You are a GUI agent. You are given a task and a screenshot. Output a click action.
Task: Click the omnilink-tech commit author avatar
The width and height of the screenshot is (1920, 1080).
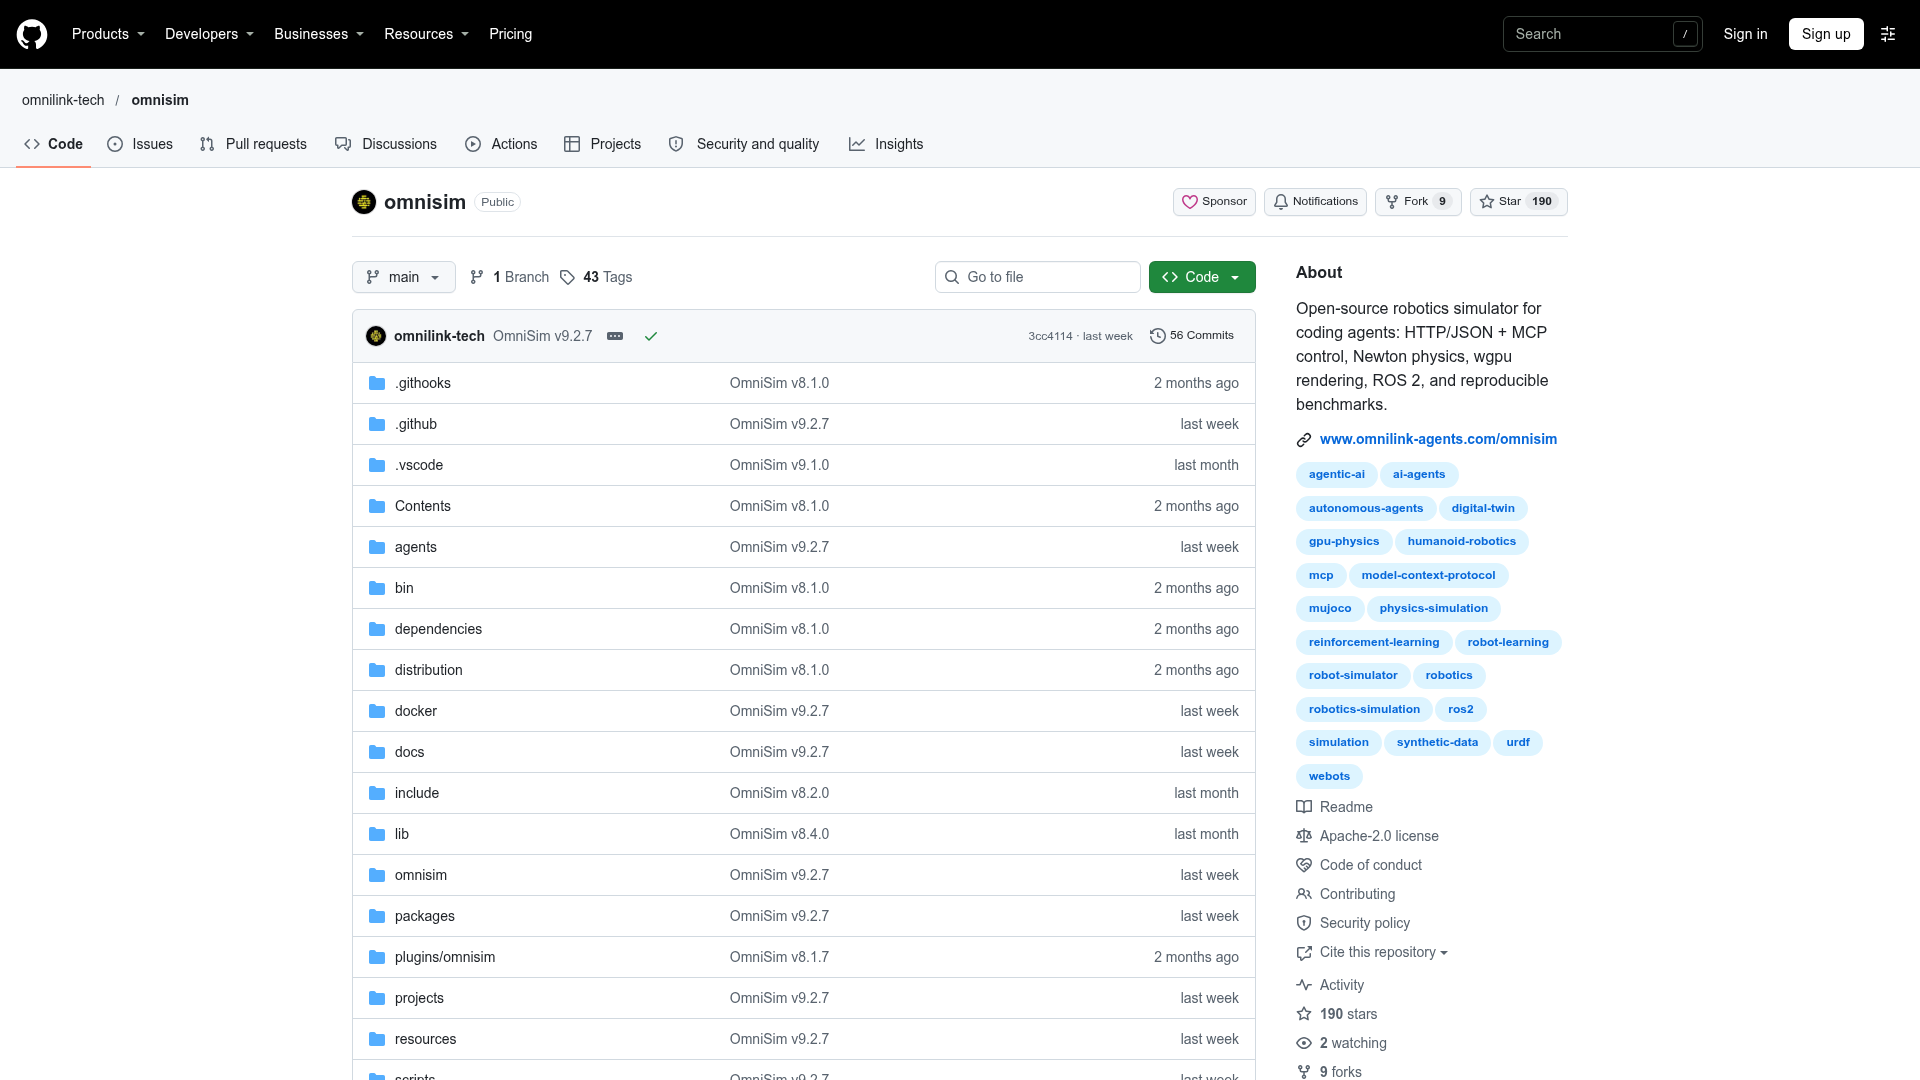pos(376,336)
